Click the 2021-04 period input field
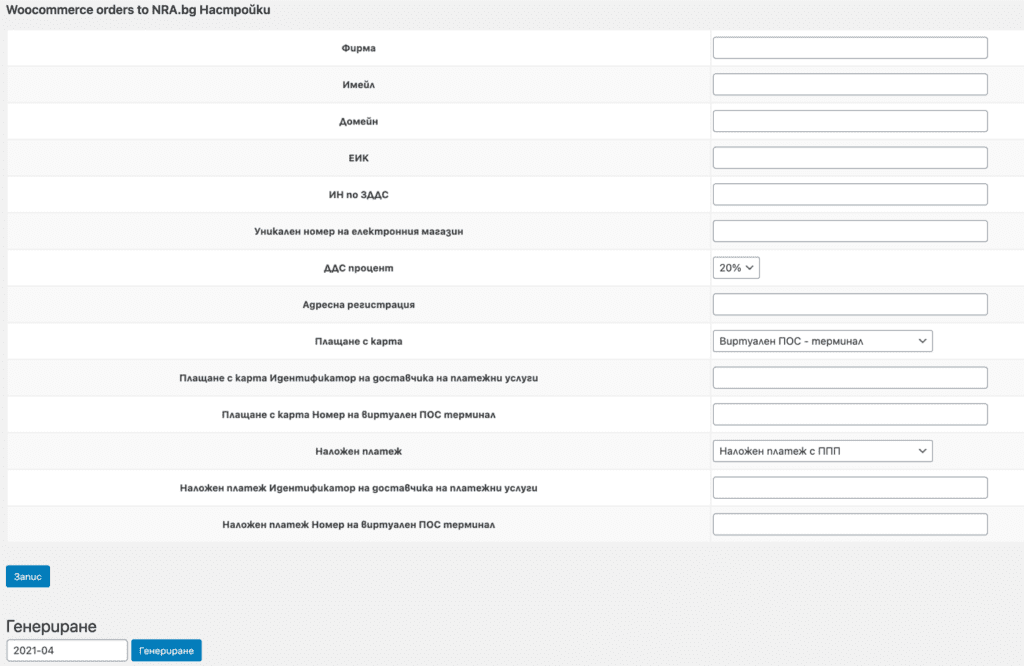Image resolution: width=1024 pixels, height=666 pixels. pyautogui.click(x=67, y=649)
